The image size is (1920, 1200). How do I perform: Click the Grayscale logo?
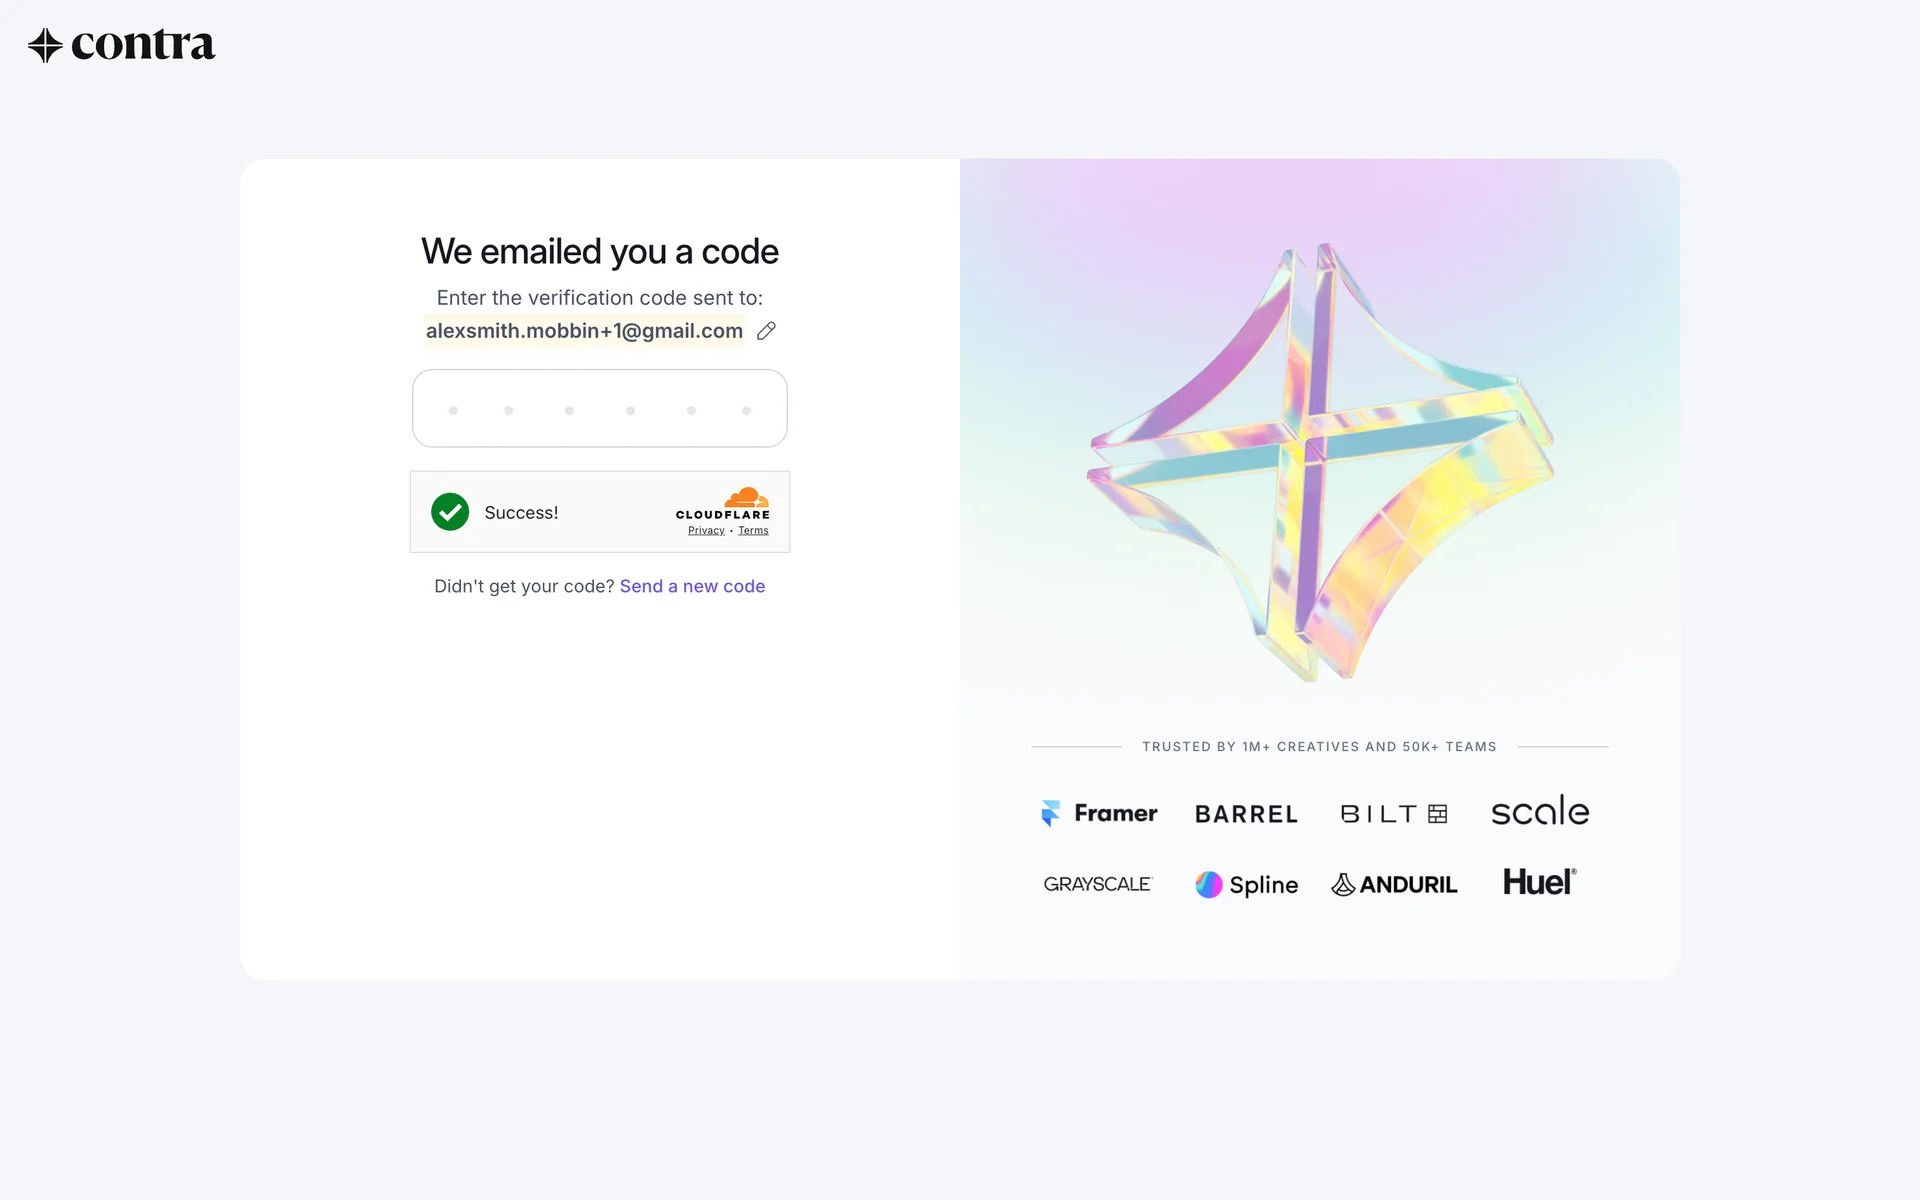(1097, 884)
